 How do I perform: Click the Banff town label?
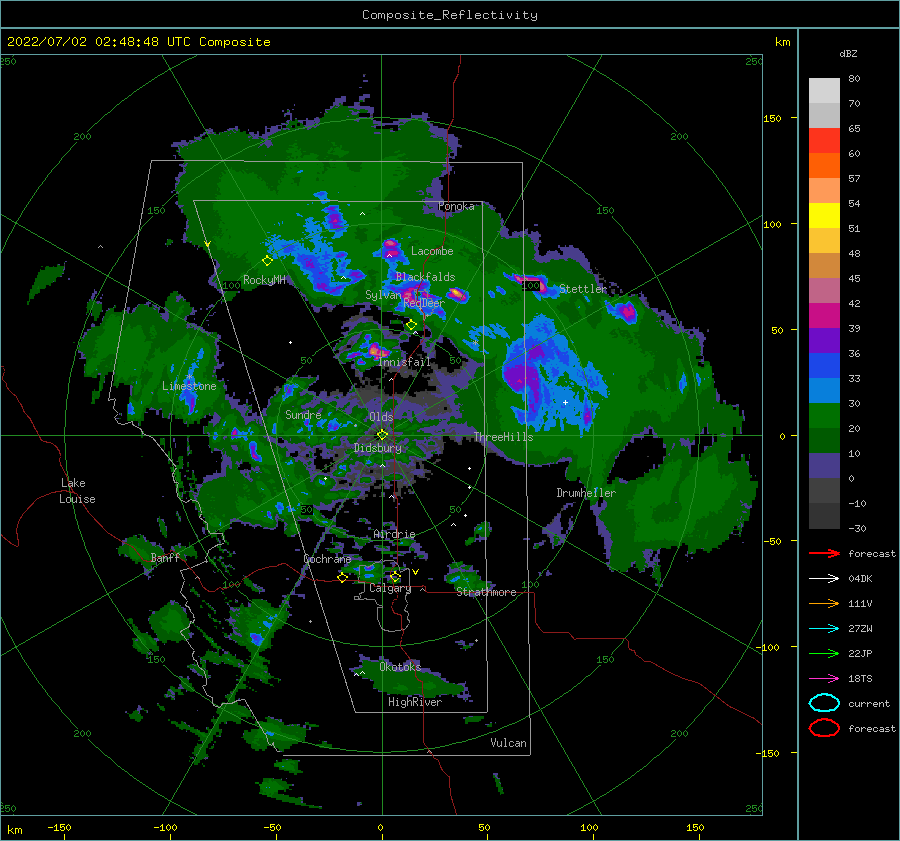165,558
